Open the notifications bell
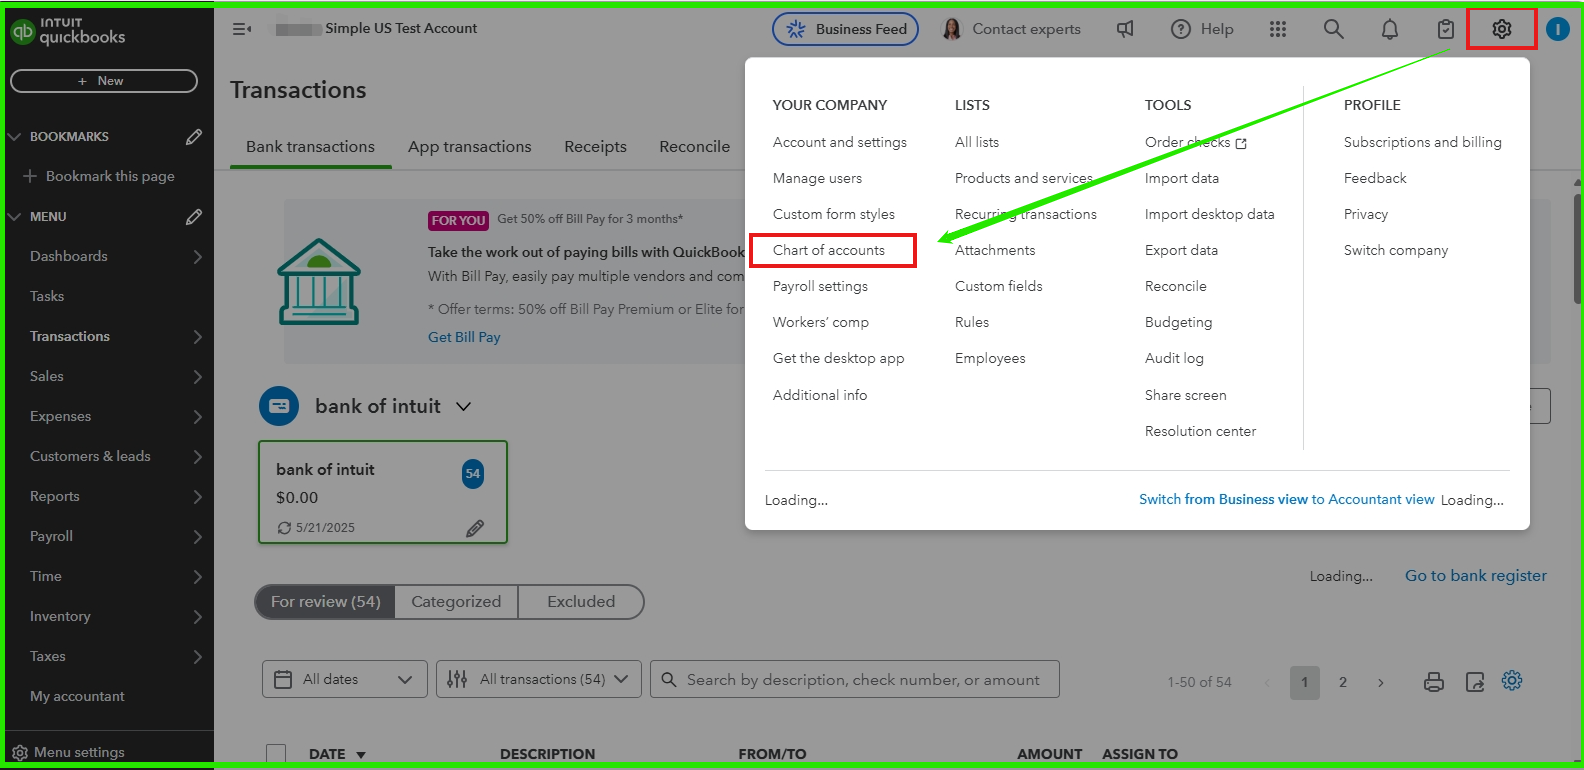 pyautogui.click(x=1390, y=29)
